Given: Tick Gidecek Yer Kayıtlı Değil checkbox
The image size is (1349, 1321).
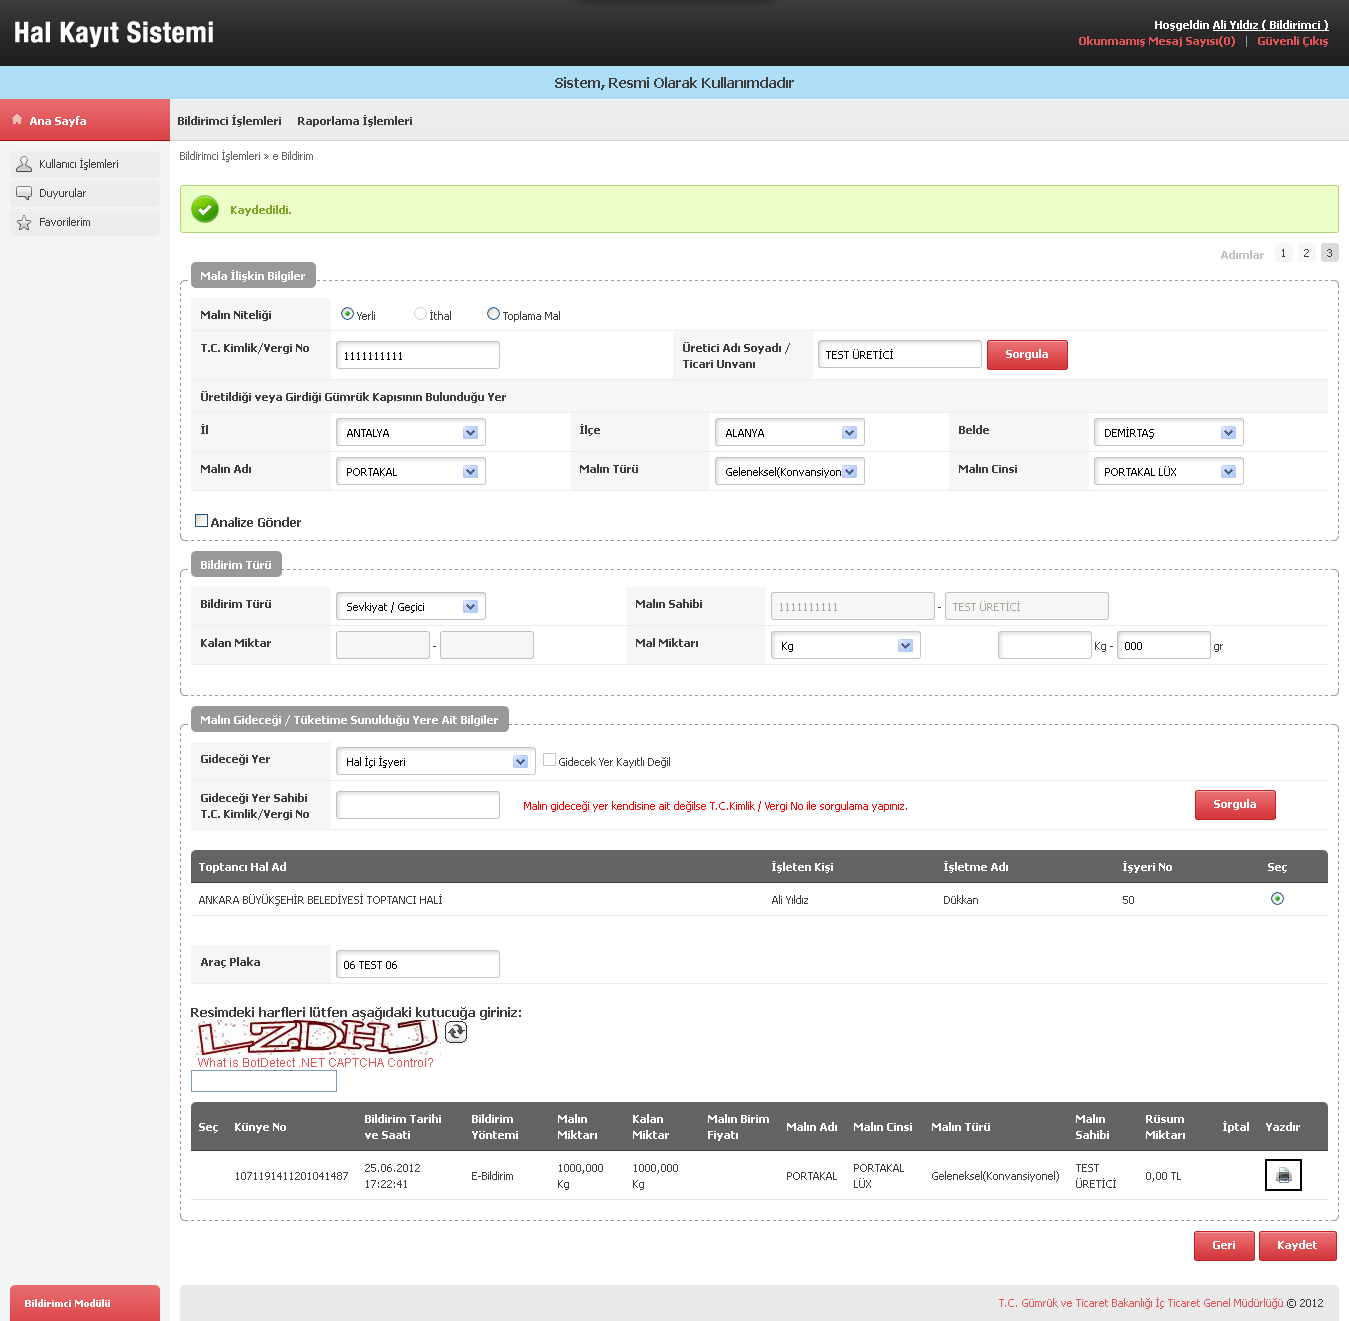Looking at the screenshot, I should (549, 760).
